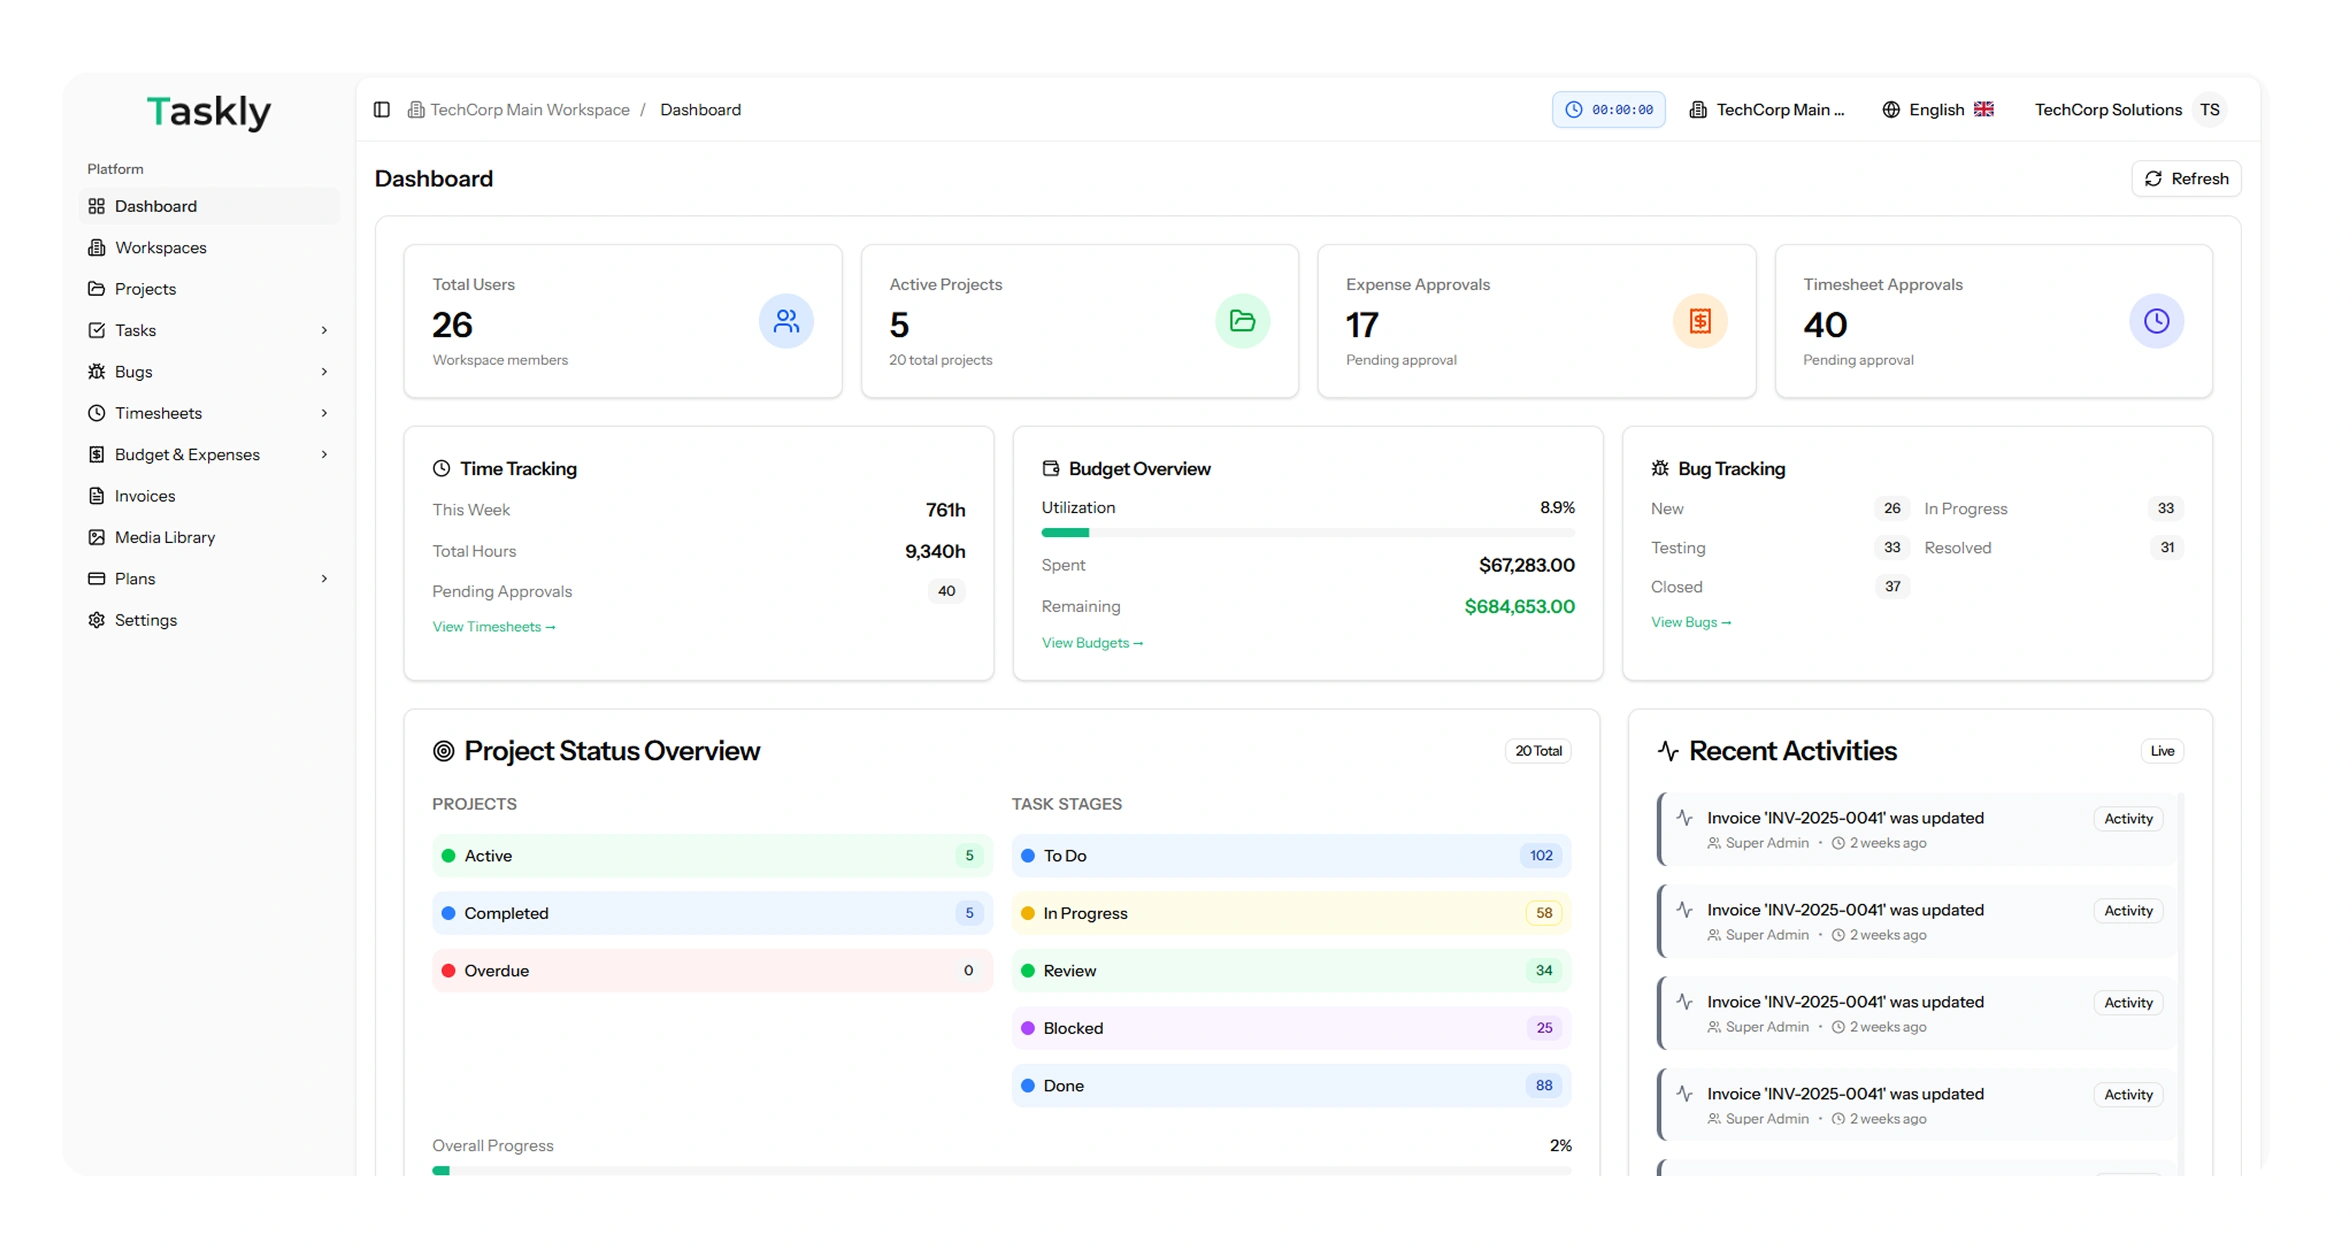2340x1252 pixels.
Task: Click the Live badge in Recent Activities
Action: click(x=2162, y=751)
